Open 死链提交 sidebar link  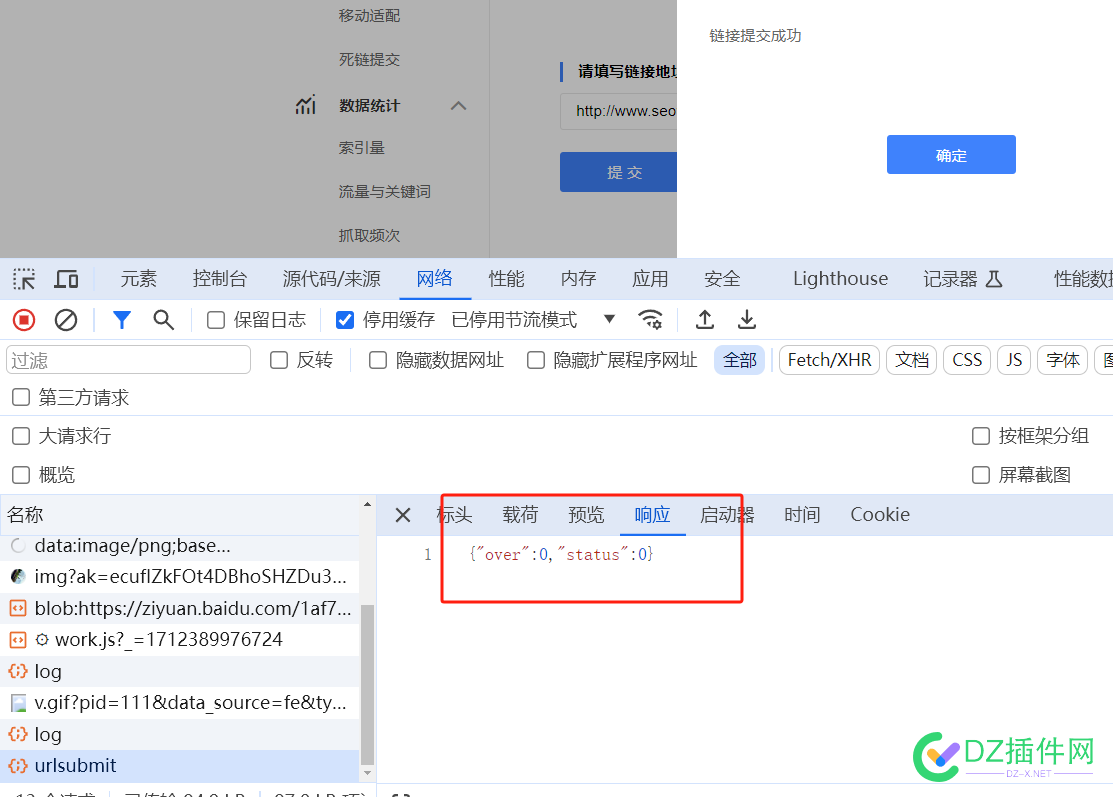[369, 60]
